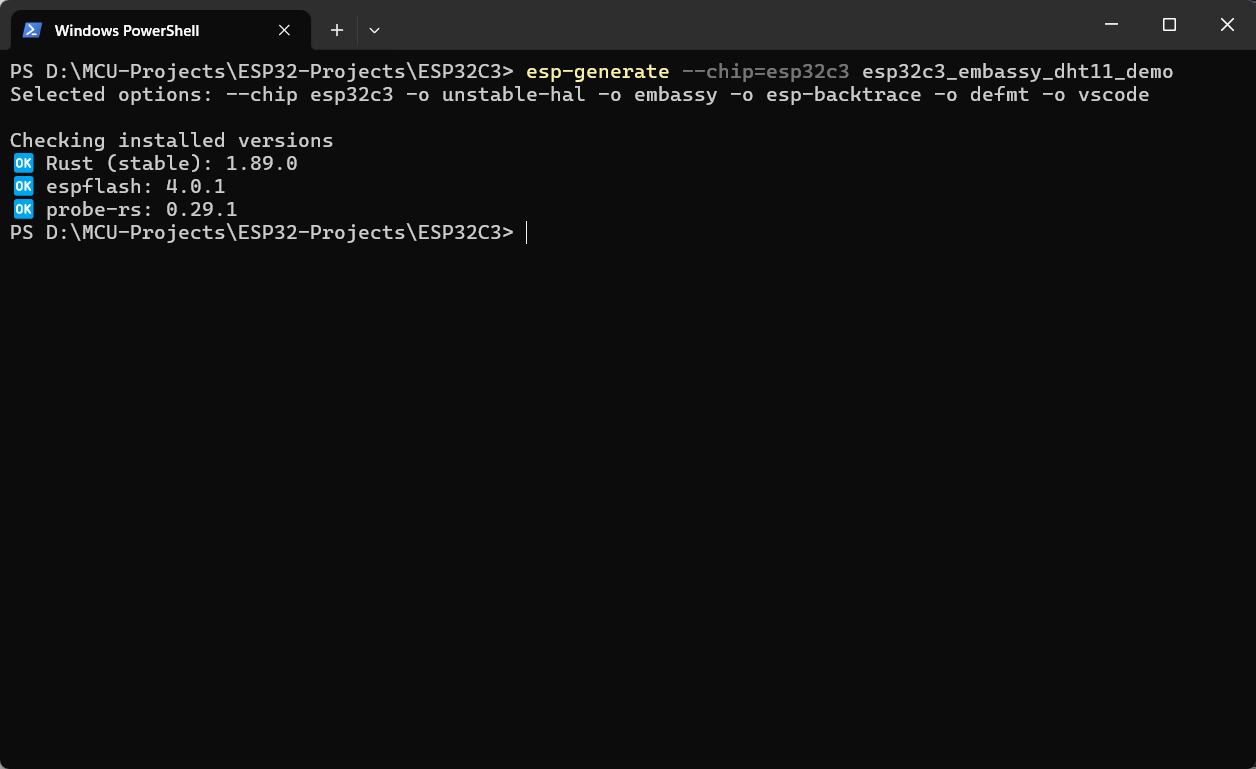
Task: Close the Windows PowerShell tab
Action: tap(285, 30)
